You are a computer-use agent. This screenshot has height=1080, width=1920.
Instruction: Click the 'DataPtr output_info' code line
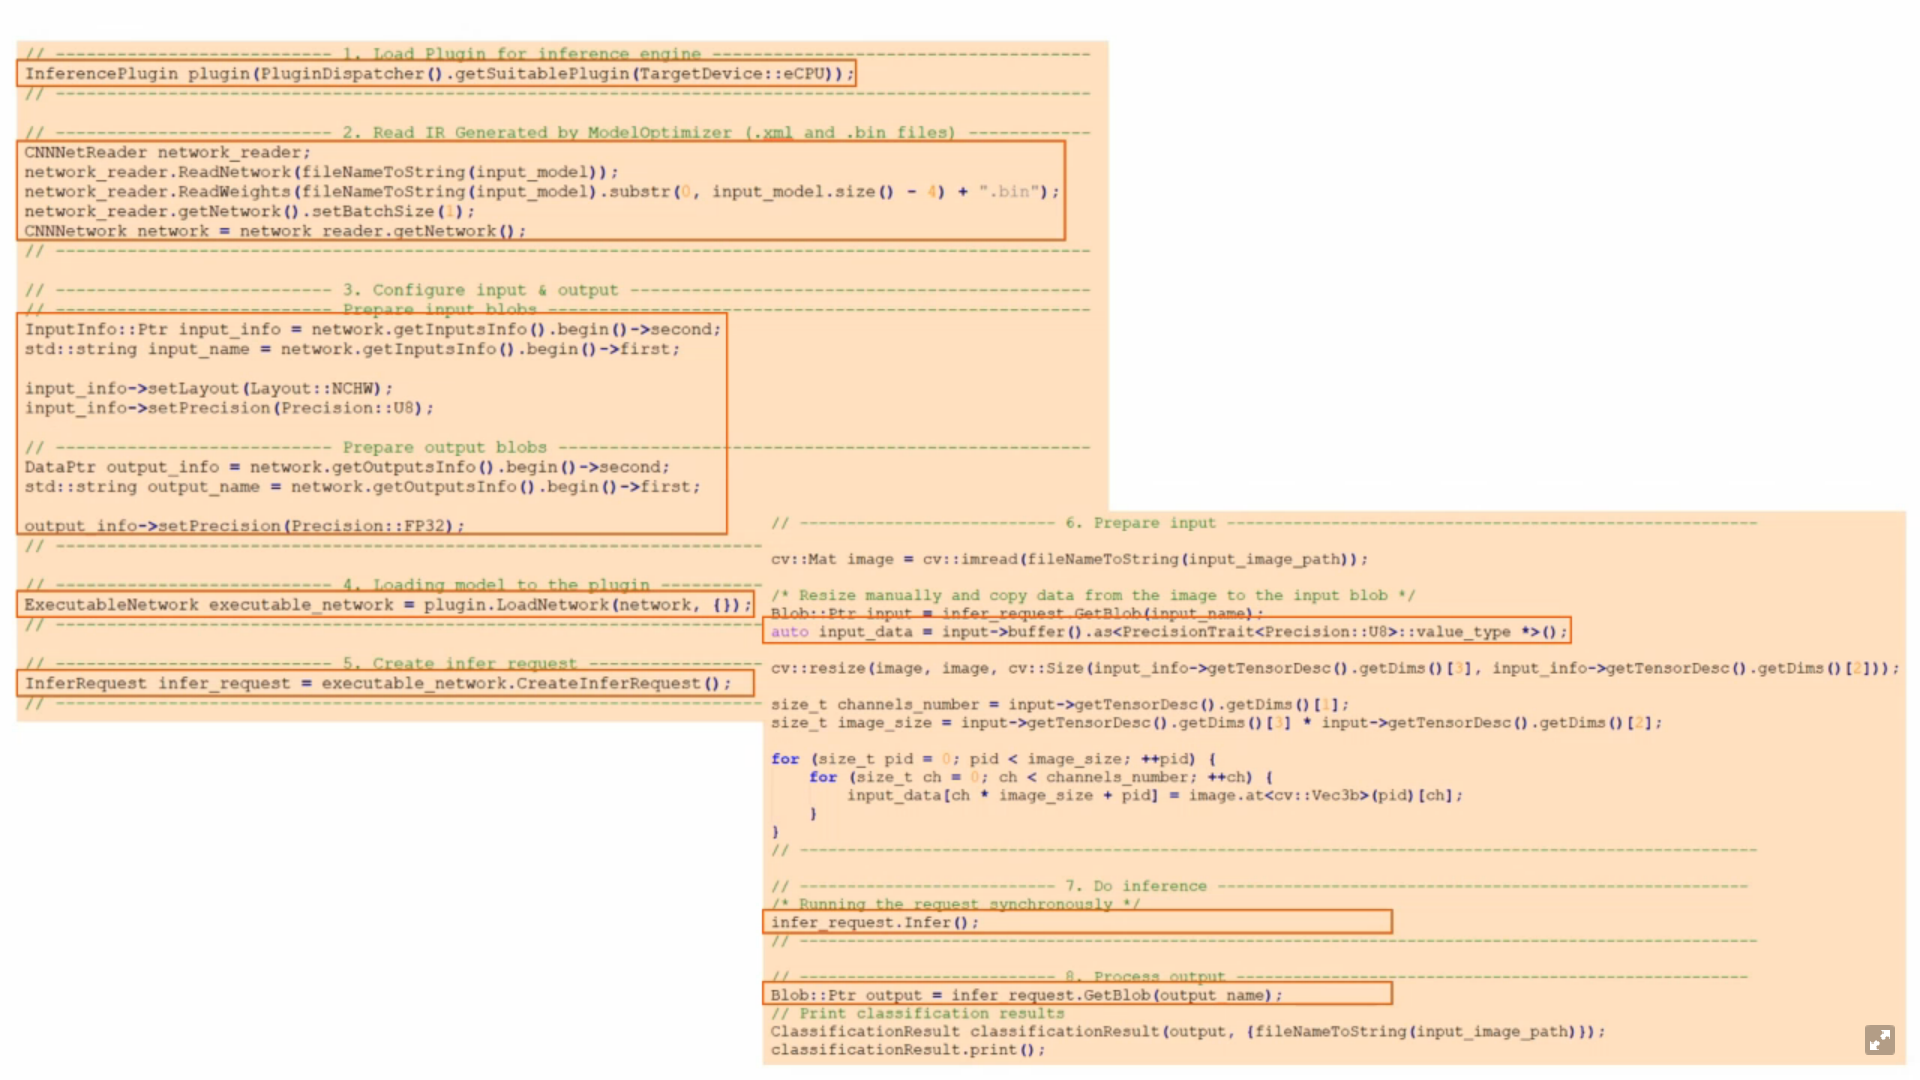pyautogui.click(x=346, y=467)
